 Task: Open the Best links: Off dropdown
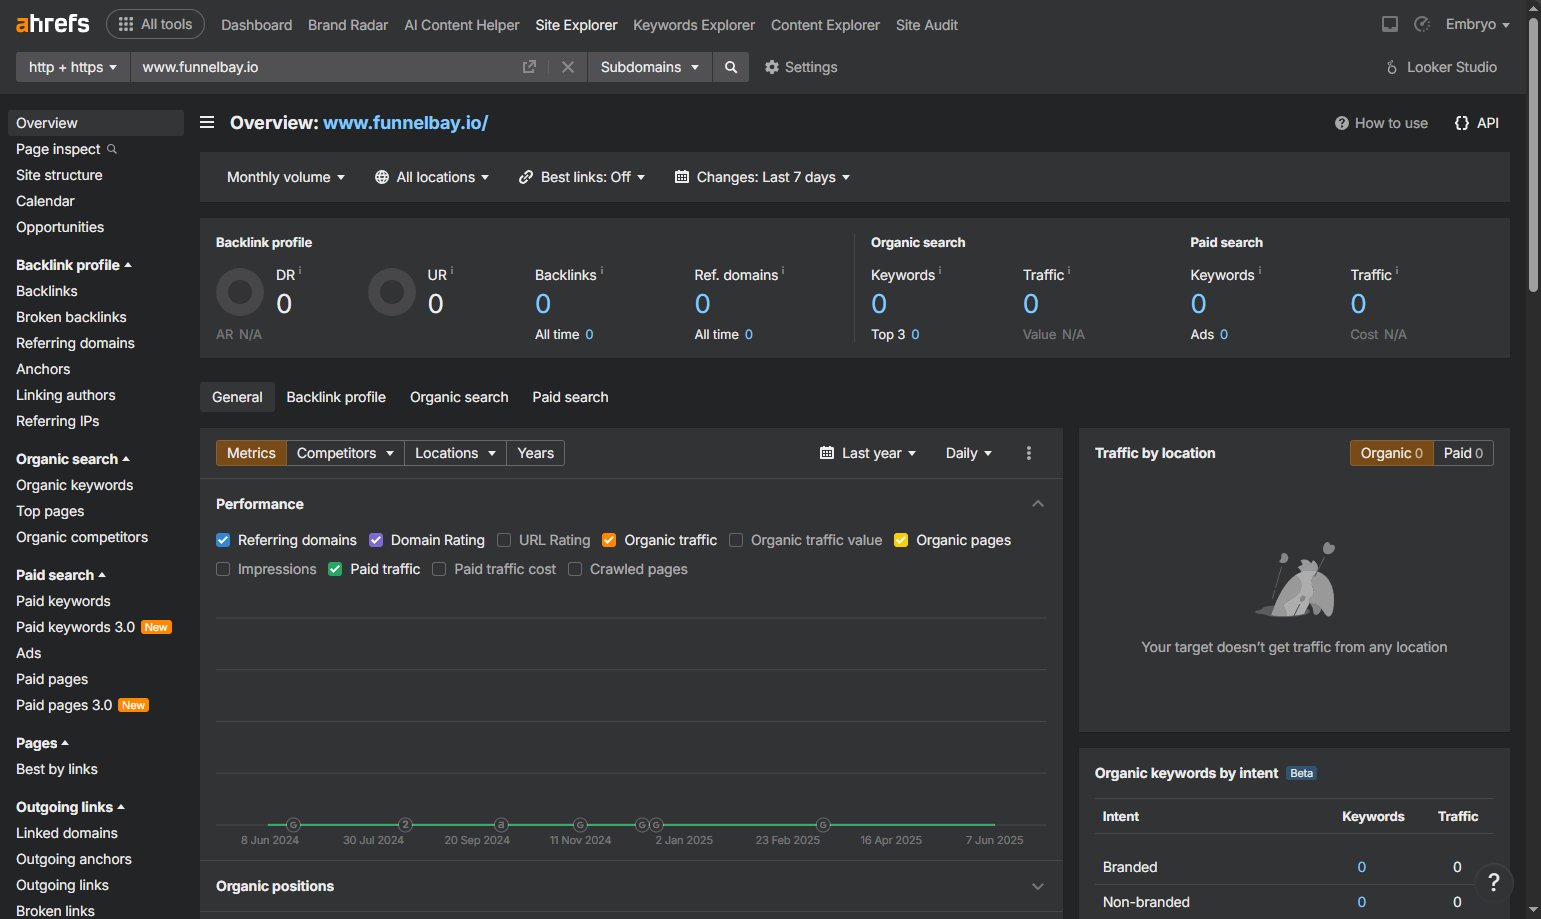pyautogui.click(x=582, y=177)
